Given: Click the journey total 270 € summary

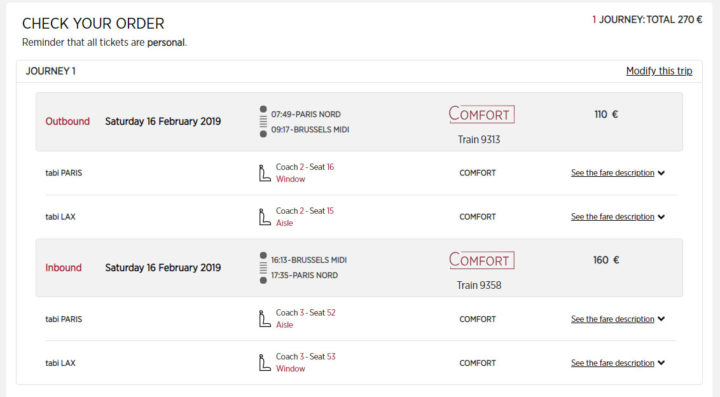Looking at the screenshot, I should pos(647,20).
